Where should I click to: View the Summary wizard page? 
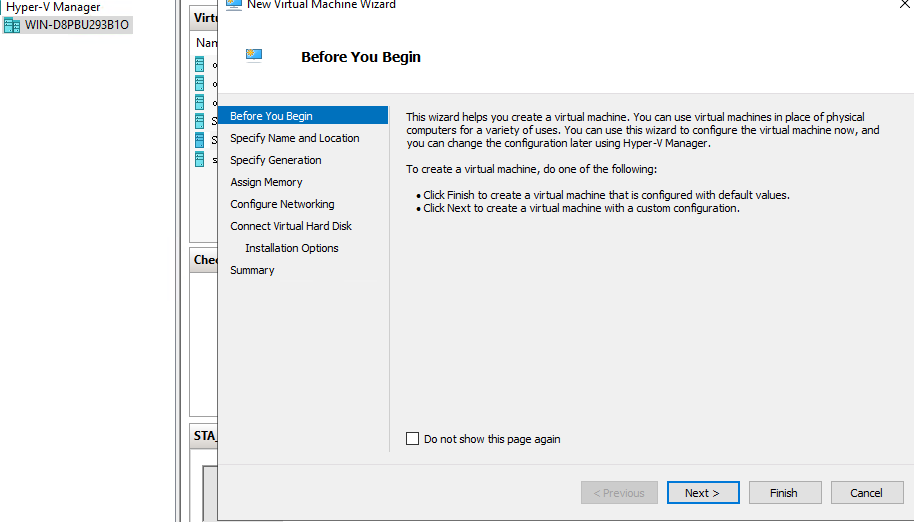coord(252,270)
